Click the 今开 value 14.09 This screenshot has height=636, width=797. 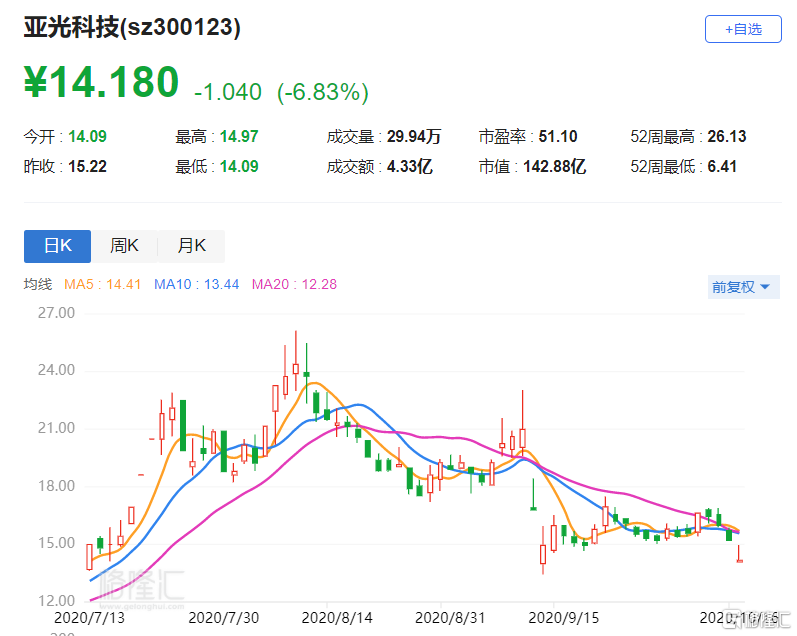tap(87, 136)
